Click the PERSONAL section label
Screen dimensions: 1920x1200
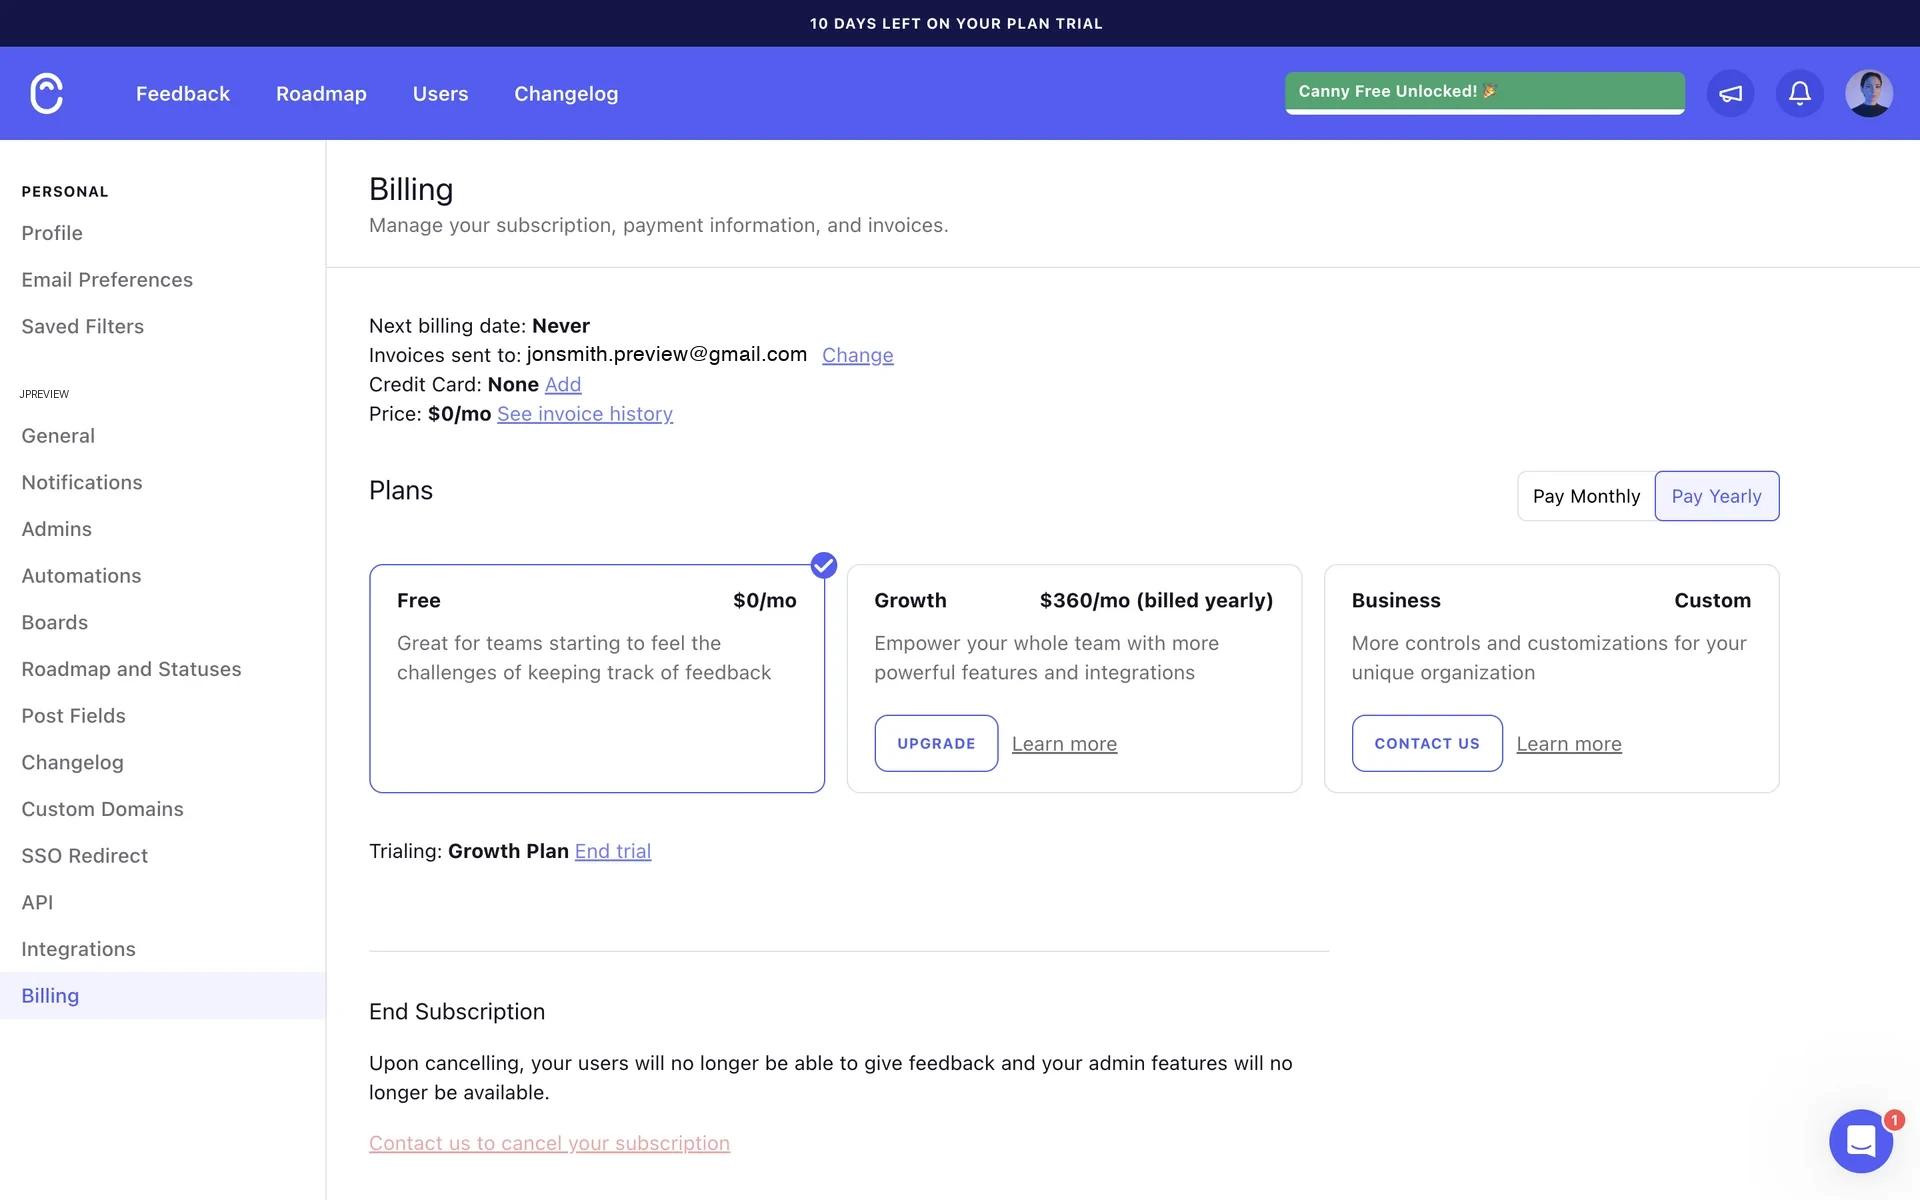(x=65, y=192)
